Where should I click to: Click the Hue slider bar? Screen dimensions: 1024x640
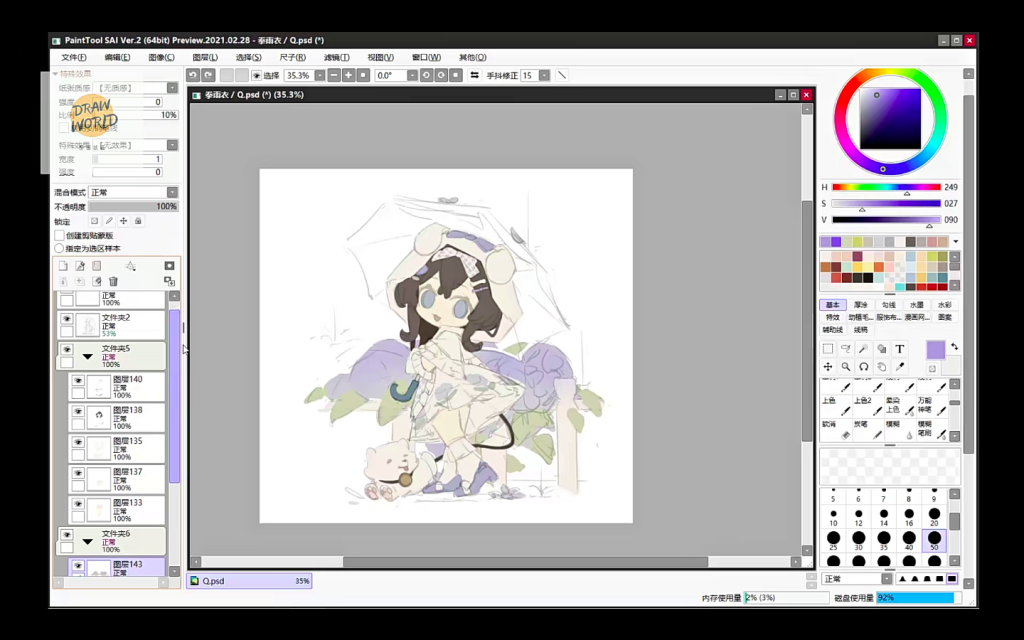pyautogui.click(x=886, y=187)
